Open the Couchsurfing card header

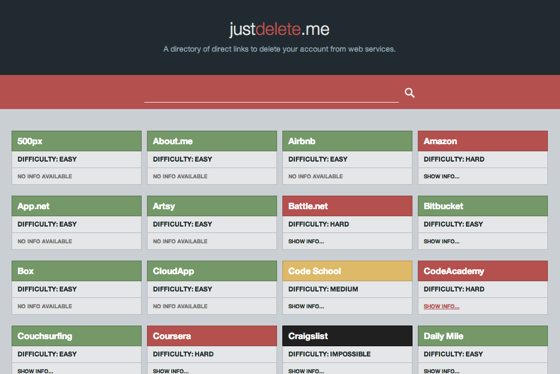pyautogui.click(x=76, y=336)
